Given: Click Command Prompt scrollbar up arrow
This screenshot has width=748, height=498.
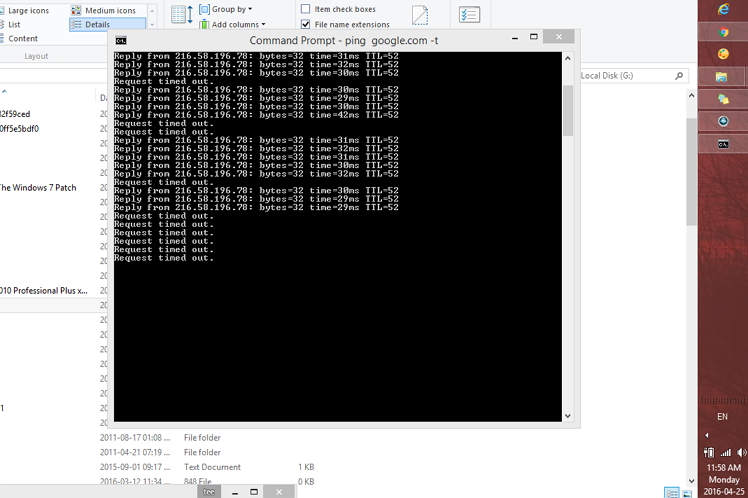Looking at the screenshot, I should point(568,58).
